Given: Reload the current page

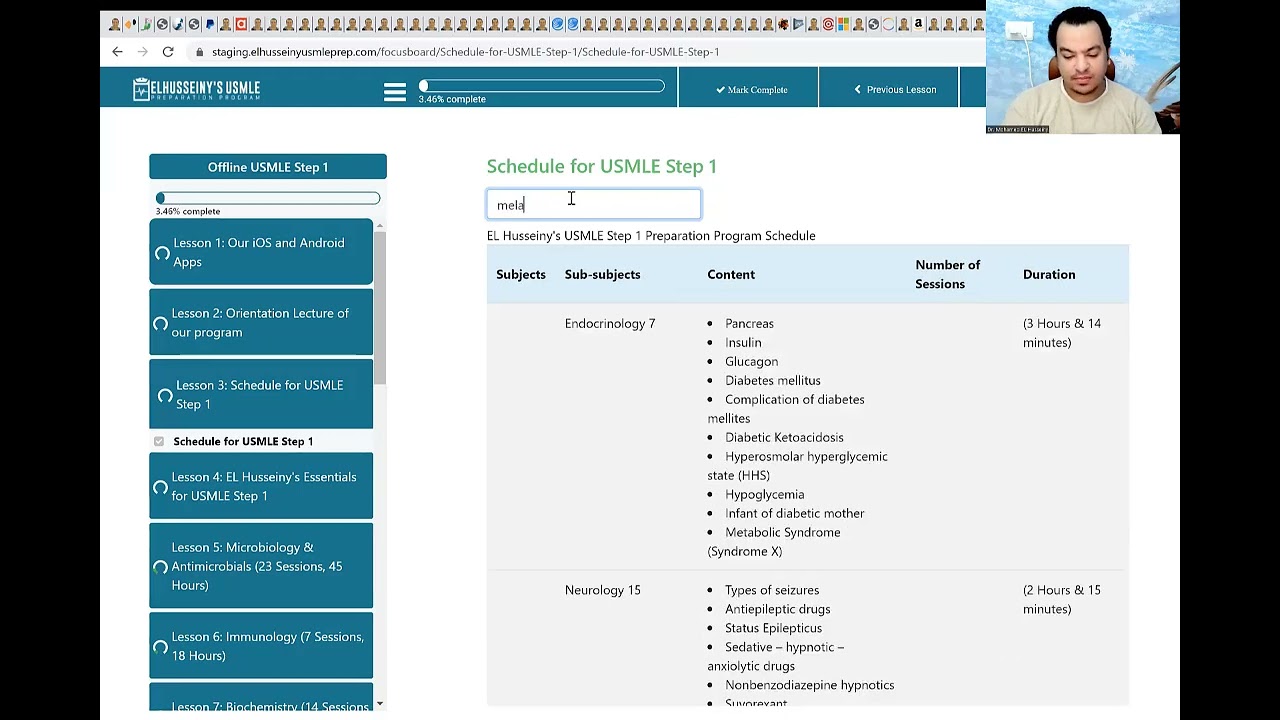Looking at the screenshot, I should tap(168, 51).
